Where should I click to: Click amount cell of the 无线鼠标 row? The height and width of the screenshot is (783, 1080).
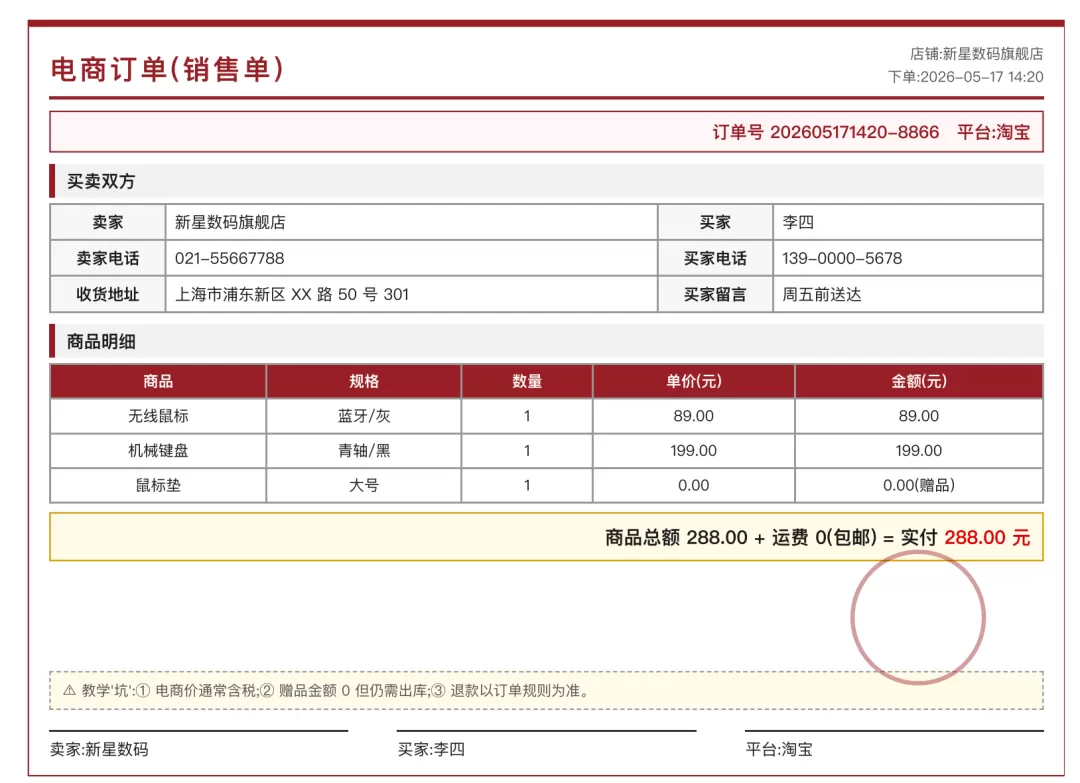pos(919,416)
